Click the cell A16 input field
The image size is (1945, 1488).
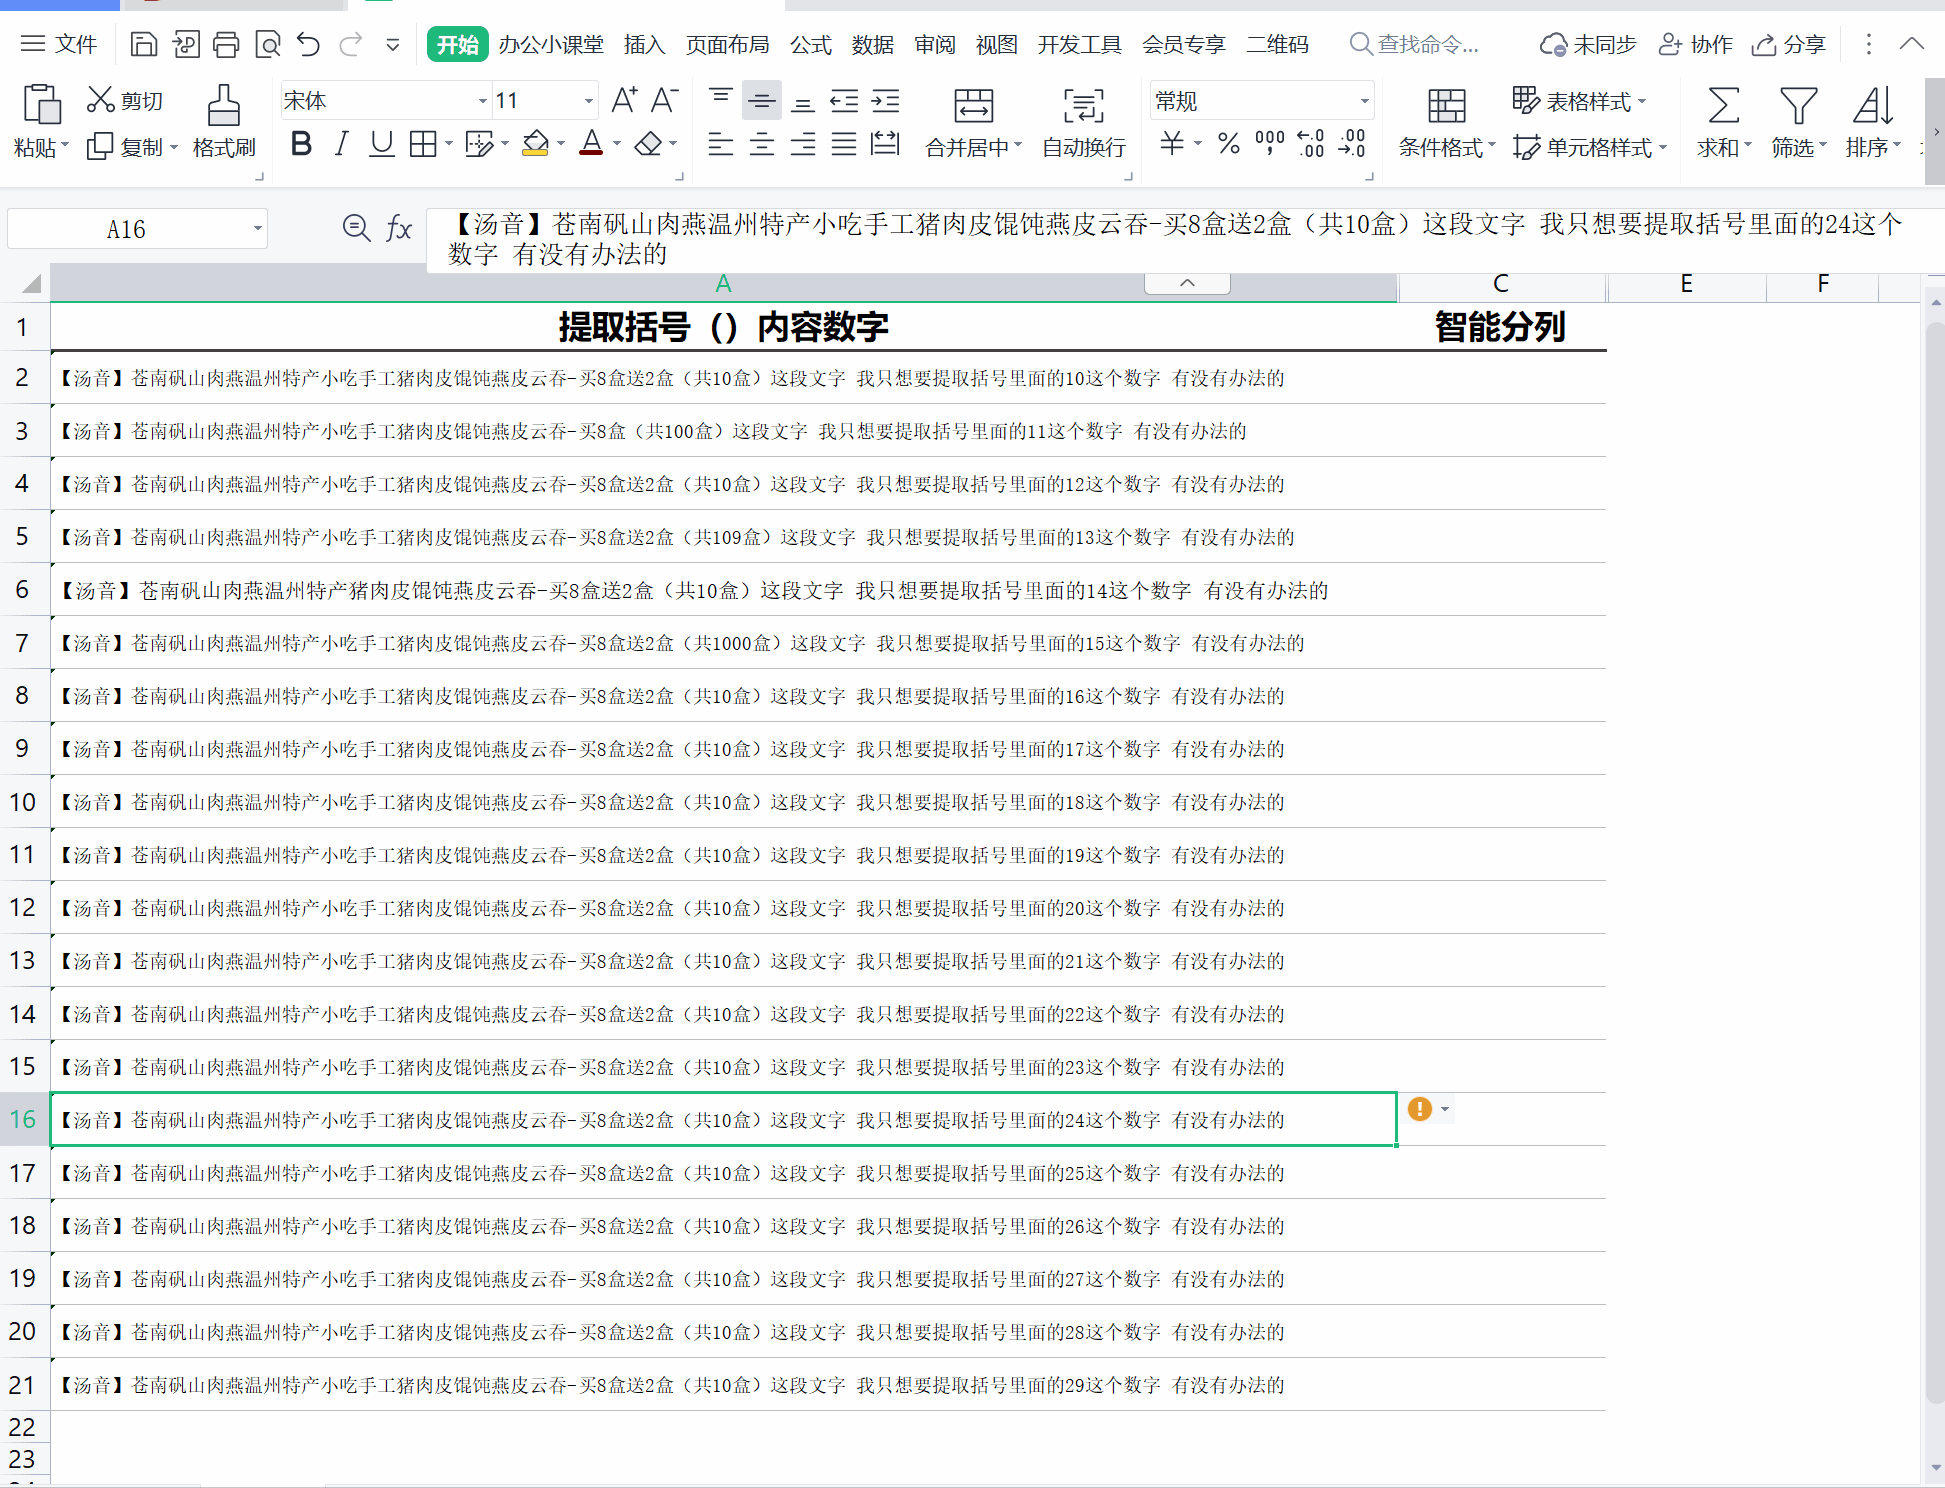click(723, 1118)
